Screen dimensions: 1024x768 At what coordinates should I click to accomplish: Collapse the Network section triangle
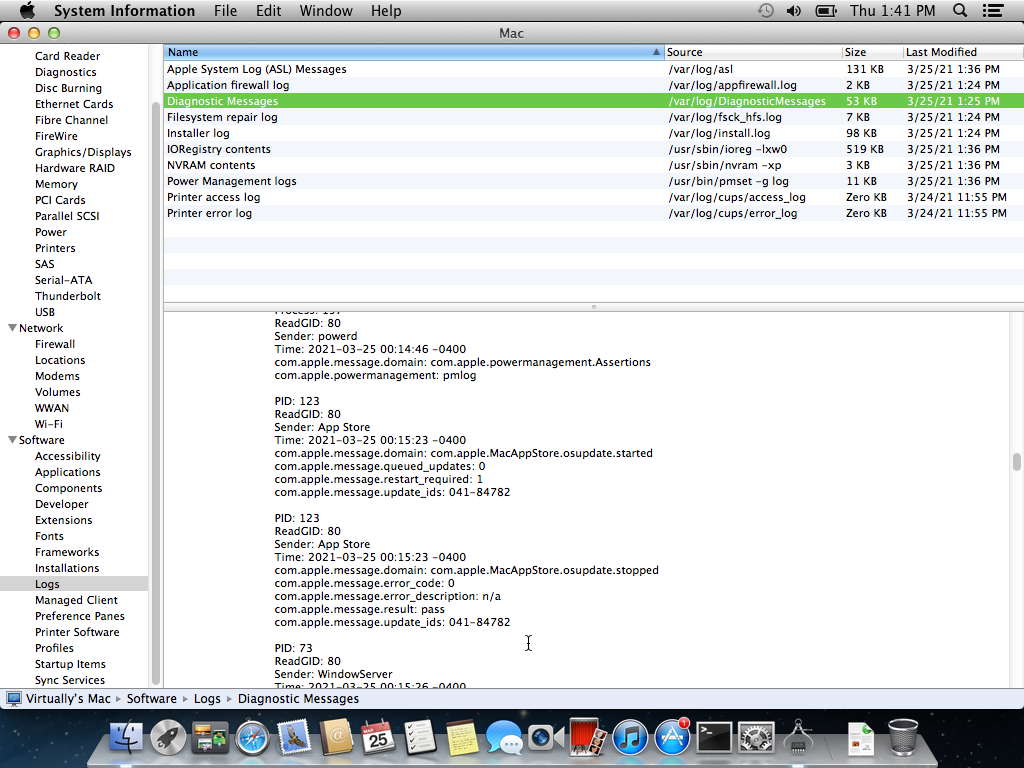click(12, 328)
